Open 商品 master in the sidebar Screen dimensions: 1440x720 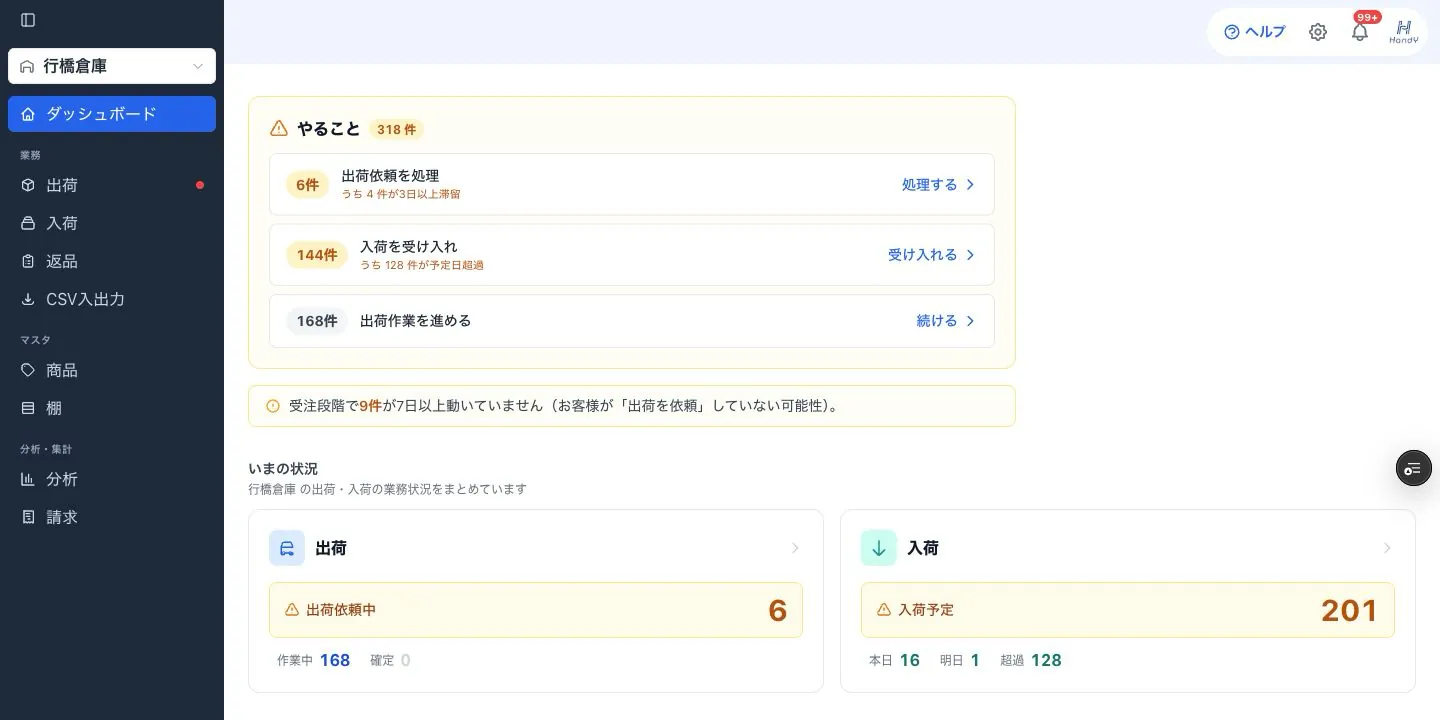tap(112, 370)
